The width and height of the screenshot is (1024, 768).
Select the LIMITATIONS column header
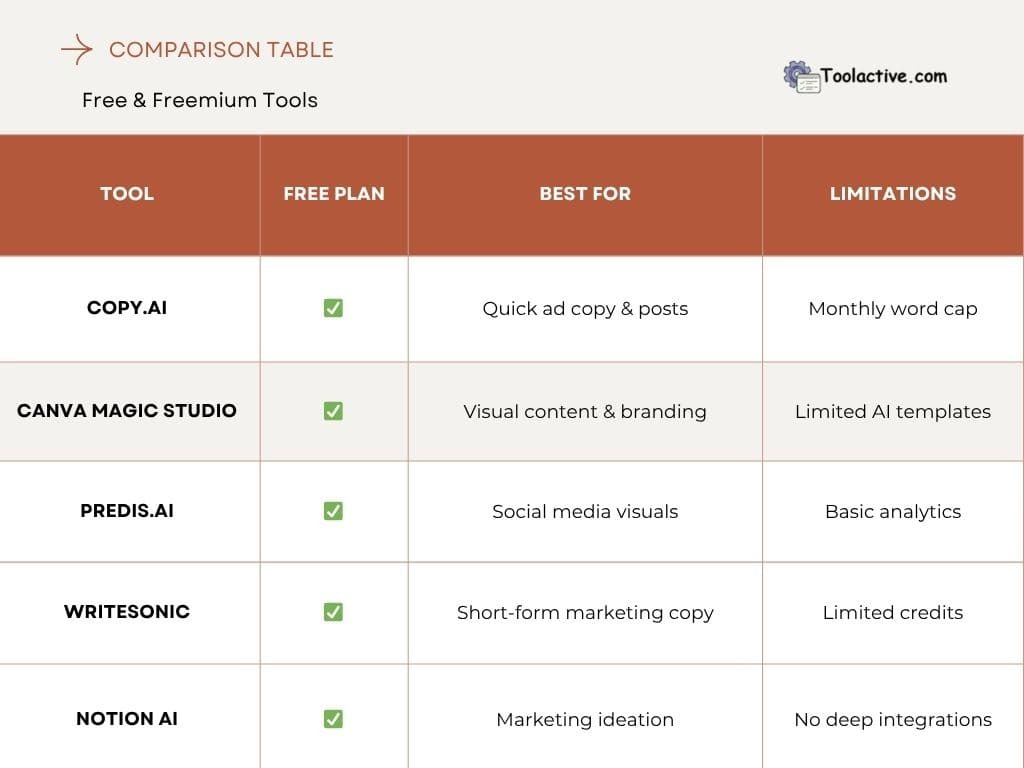pos(892,193)
